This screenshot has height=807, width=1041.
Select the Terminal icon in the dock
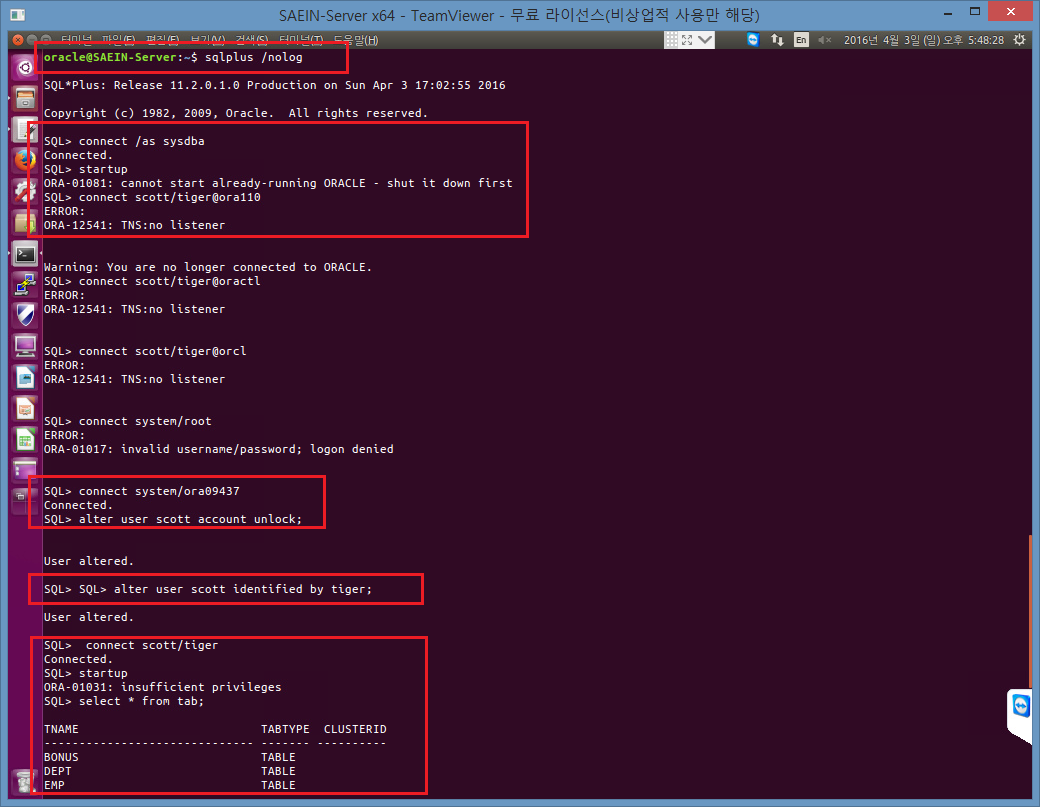tap(25, 254)
